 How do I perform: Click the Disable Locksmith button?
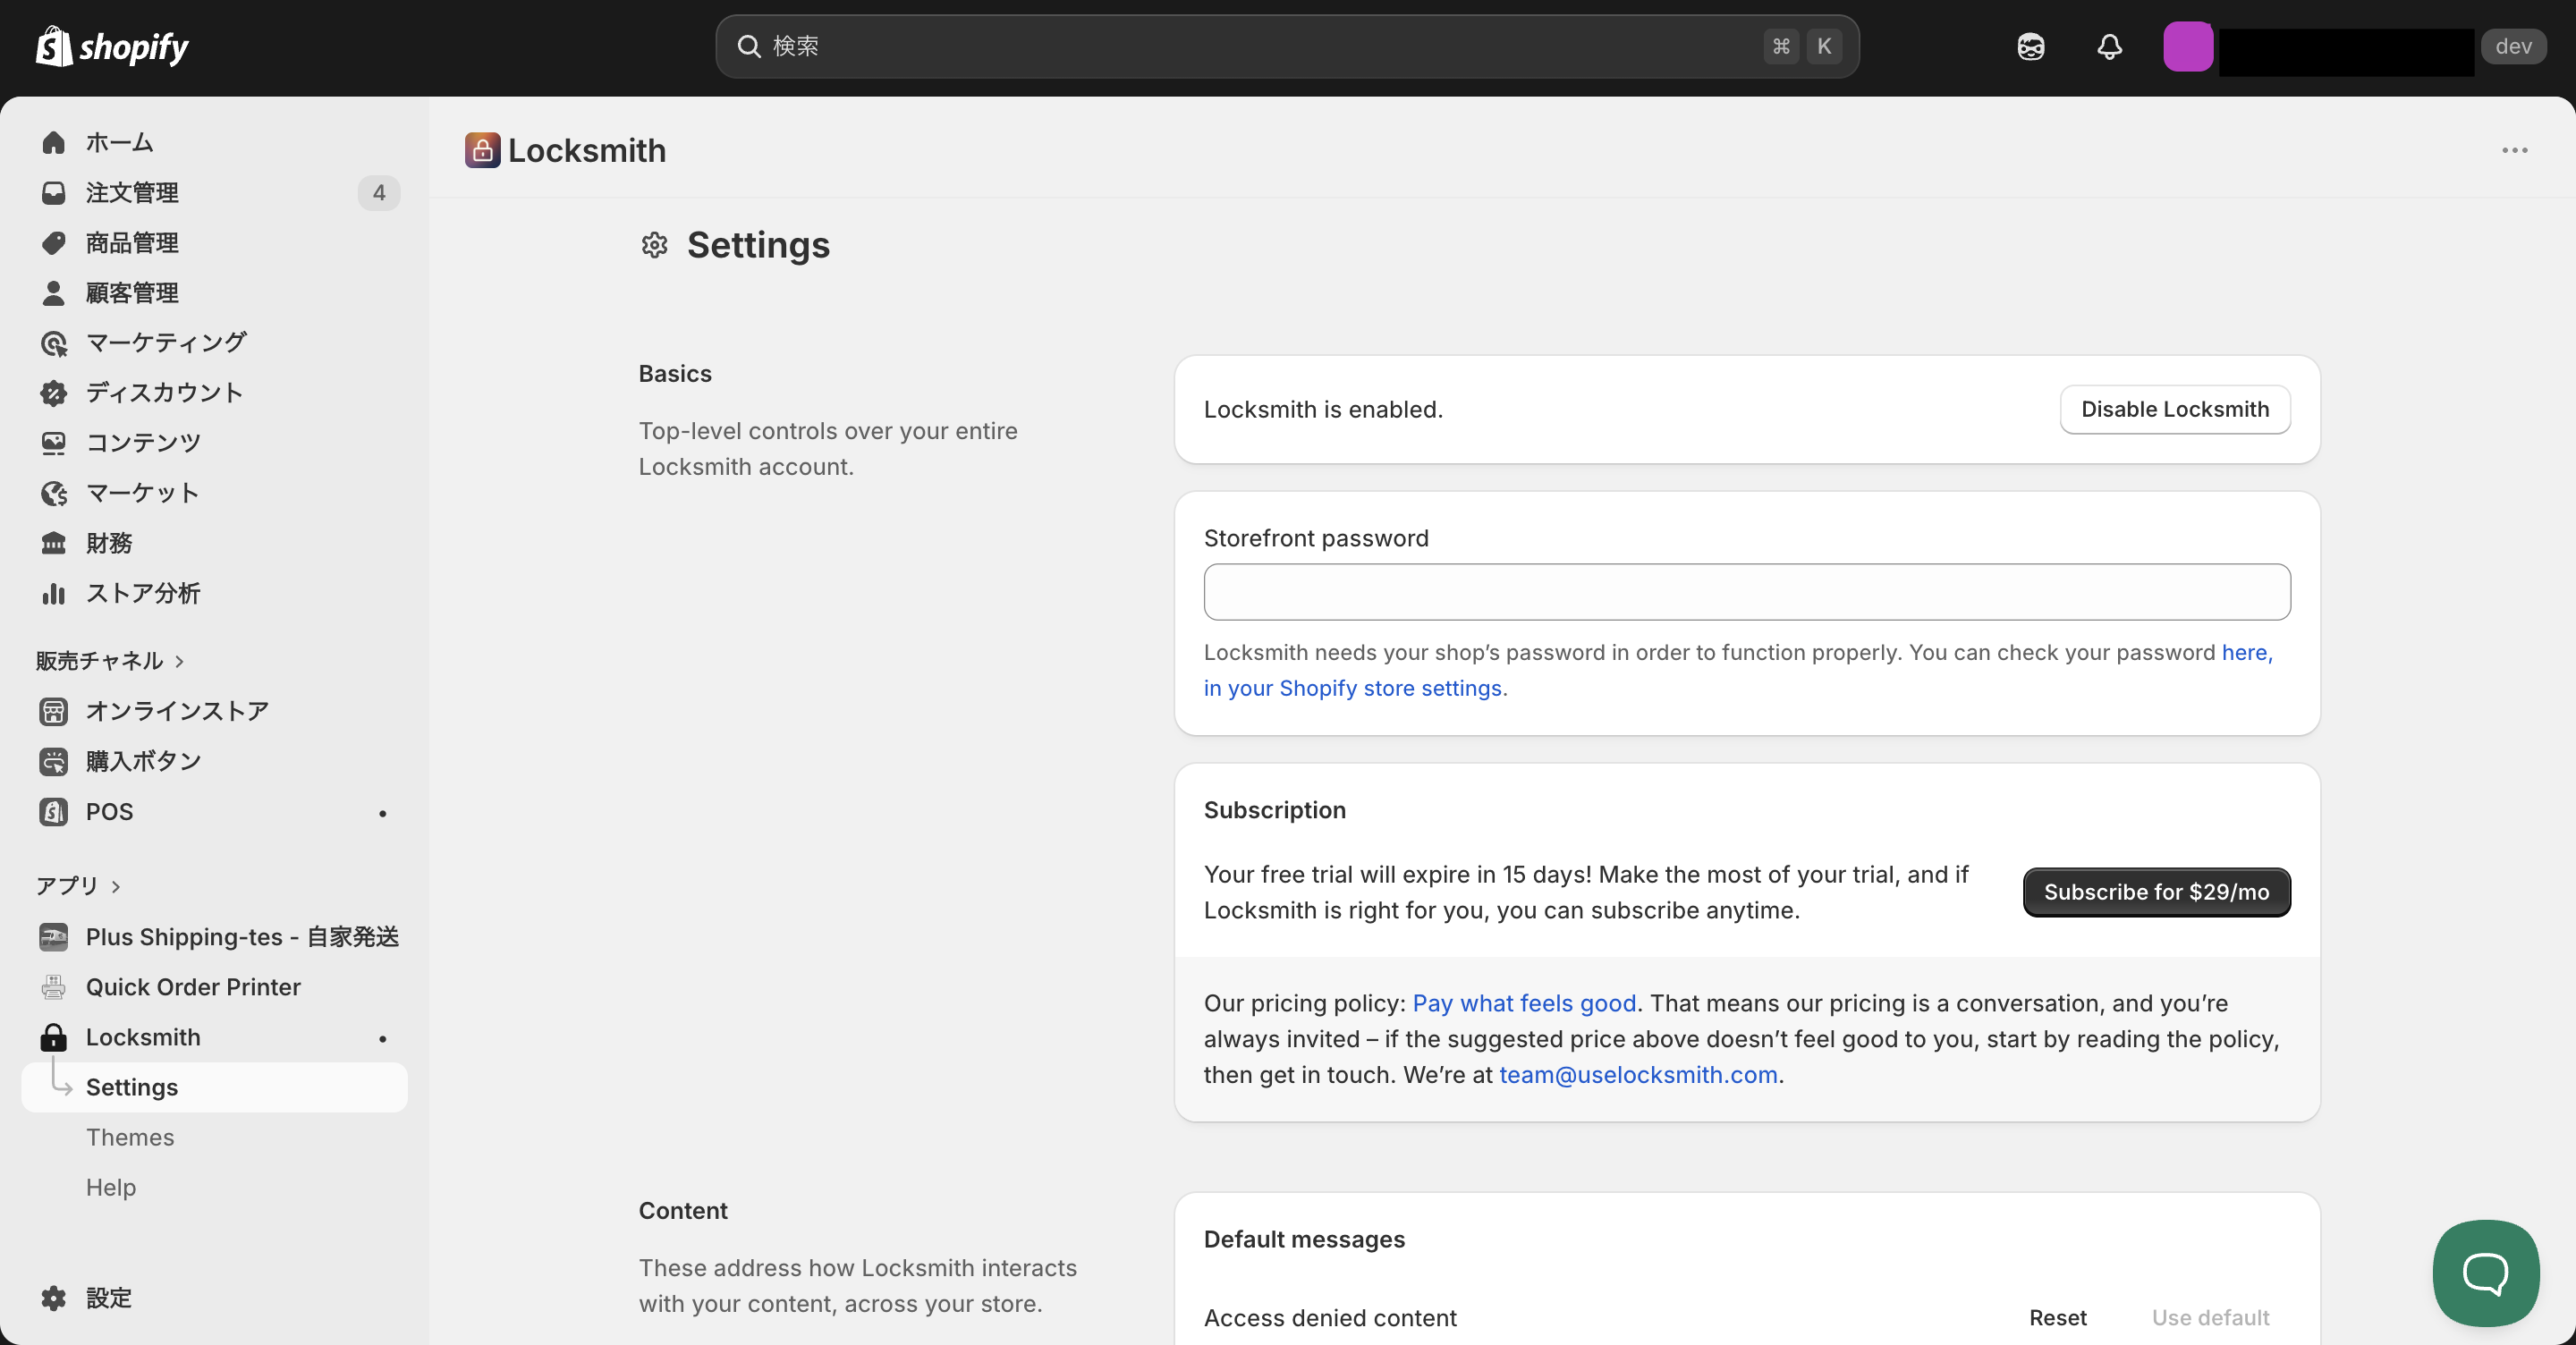click(2175, 409)
